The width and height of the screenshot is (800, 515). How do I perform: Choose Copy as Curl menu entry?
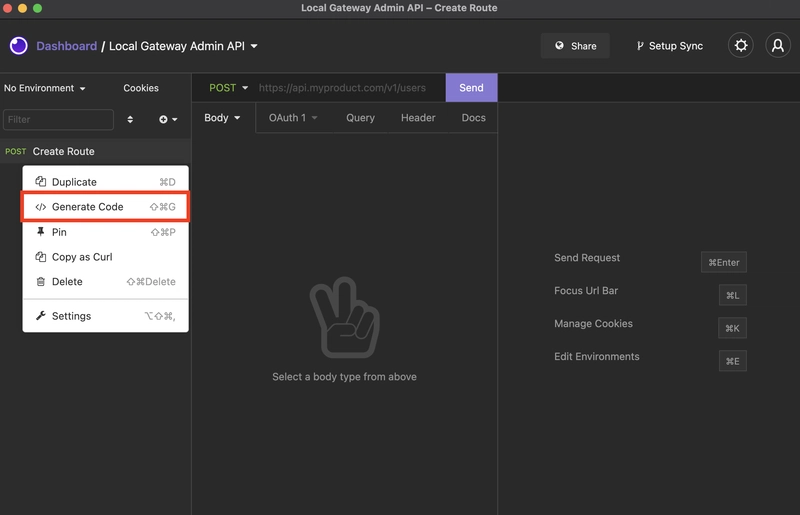106,257
